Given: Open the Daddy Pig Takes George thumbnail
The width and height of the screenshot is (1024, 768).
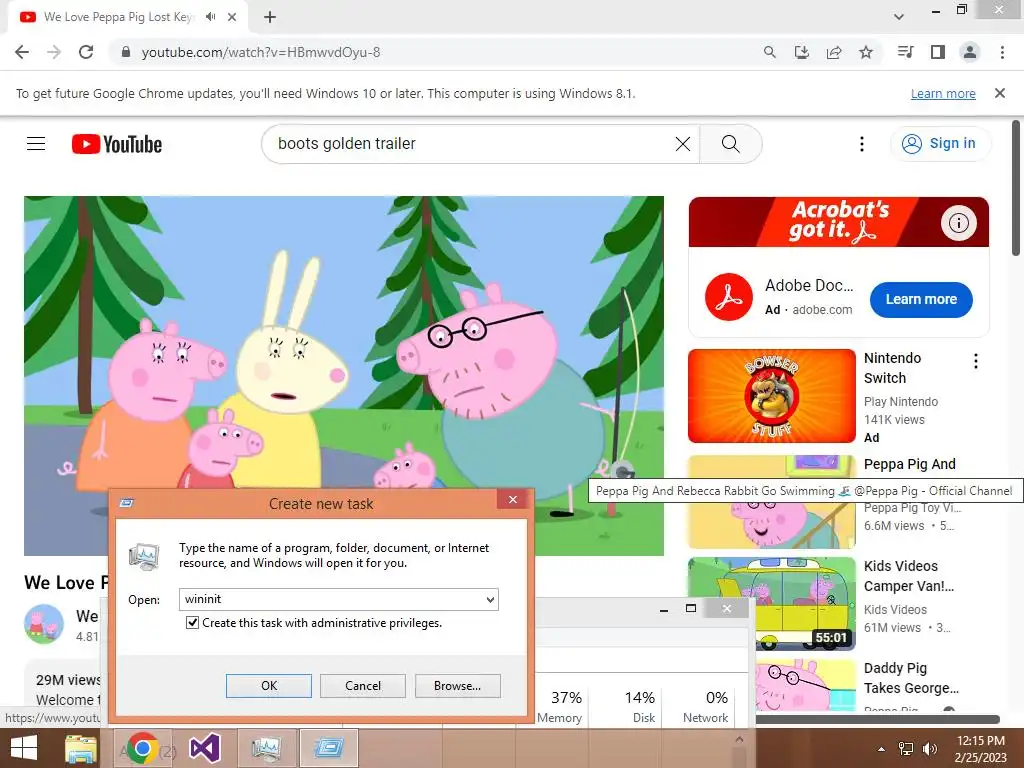Looking at the screenshot, I should coord(806,685).
